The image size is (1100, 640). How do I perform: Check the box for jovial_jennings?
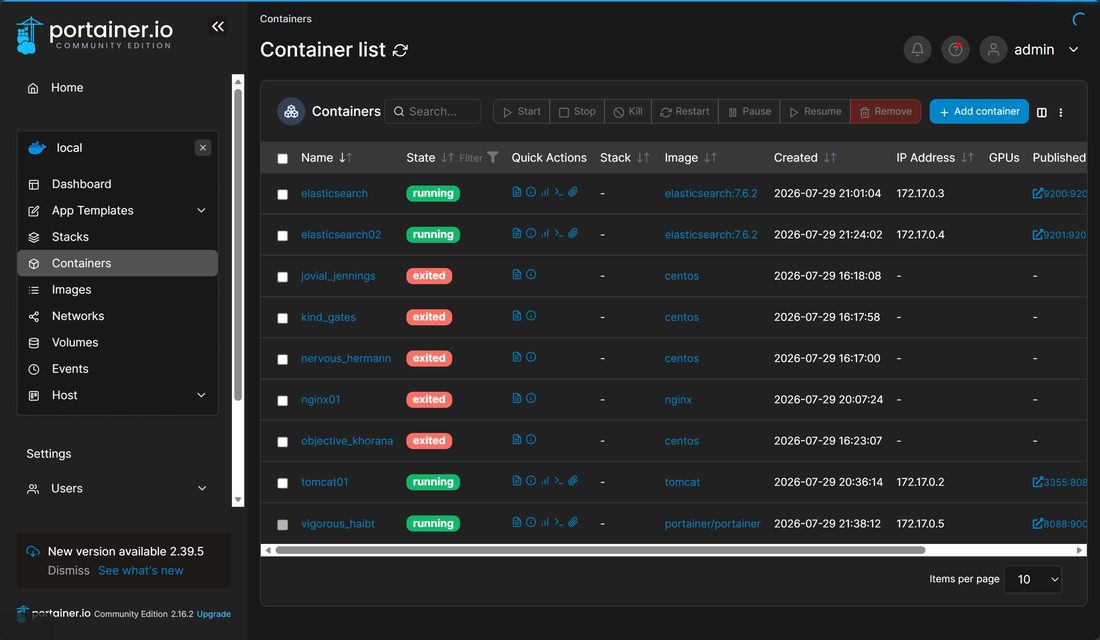coord(283,277)
